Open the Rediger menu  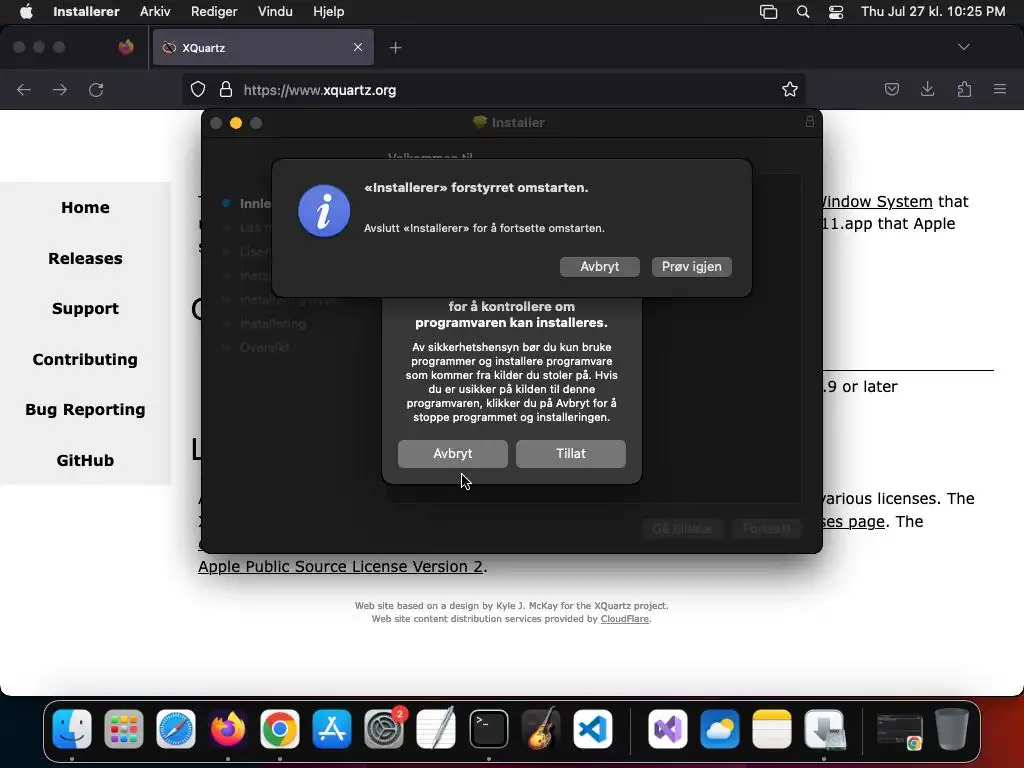pos(214,12)
